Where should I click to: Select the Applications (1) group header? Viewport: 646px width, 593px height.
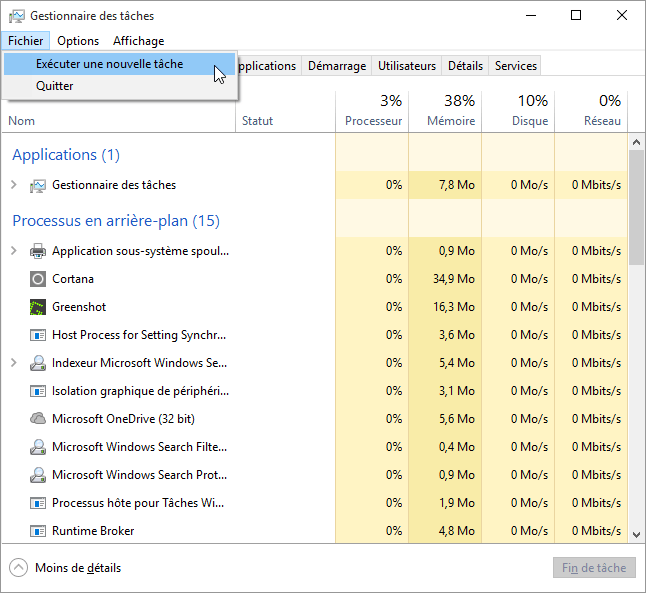(66, 155)
